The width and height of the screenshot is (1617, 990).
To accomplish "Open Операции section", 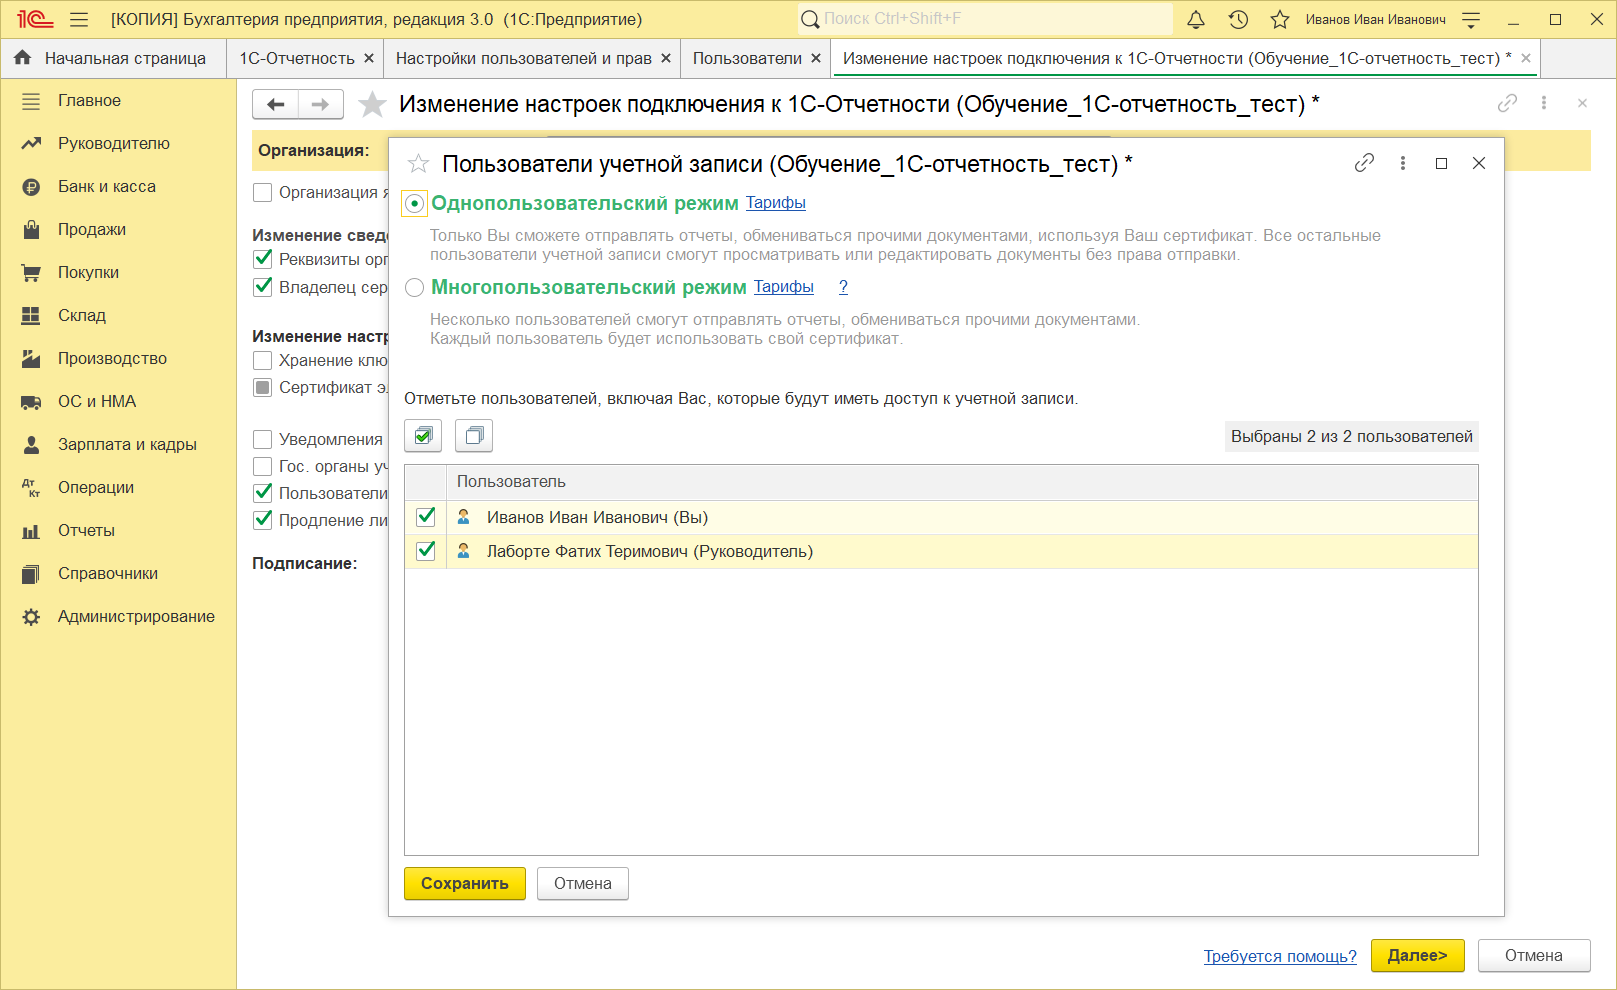I will coord(118,488).
